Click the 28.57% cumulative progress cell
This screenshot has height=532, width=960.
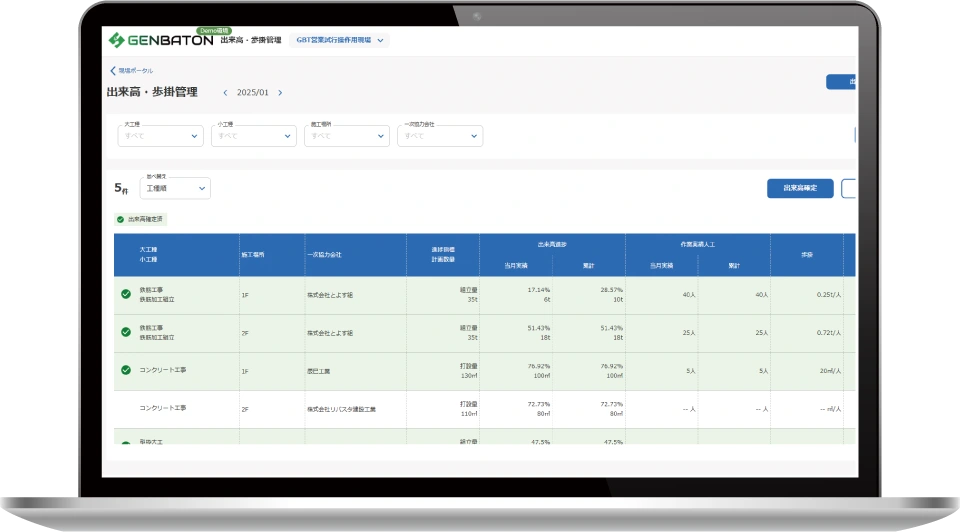(612, 290)
